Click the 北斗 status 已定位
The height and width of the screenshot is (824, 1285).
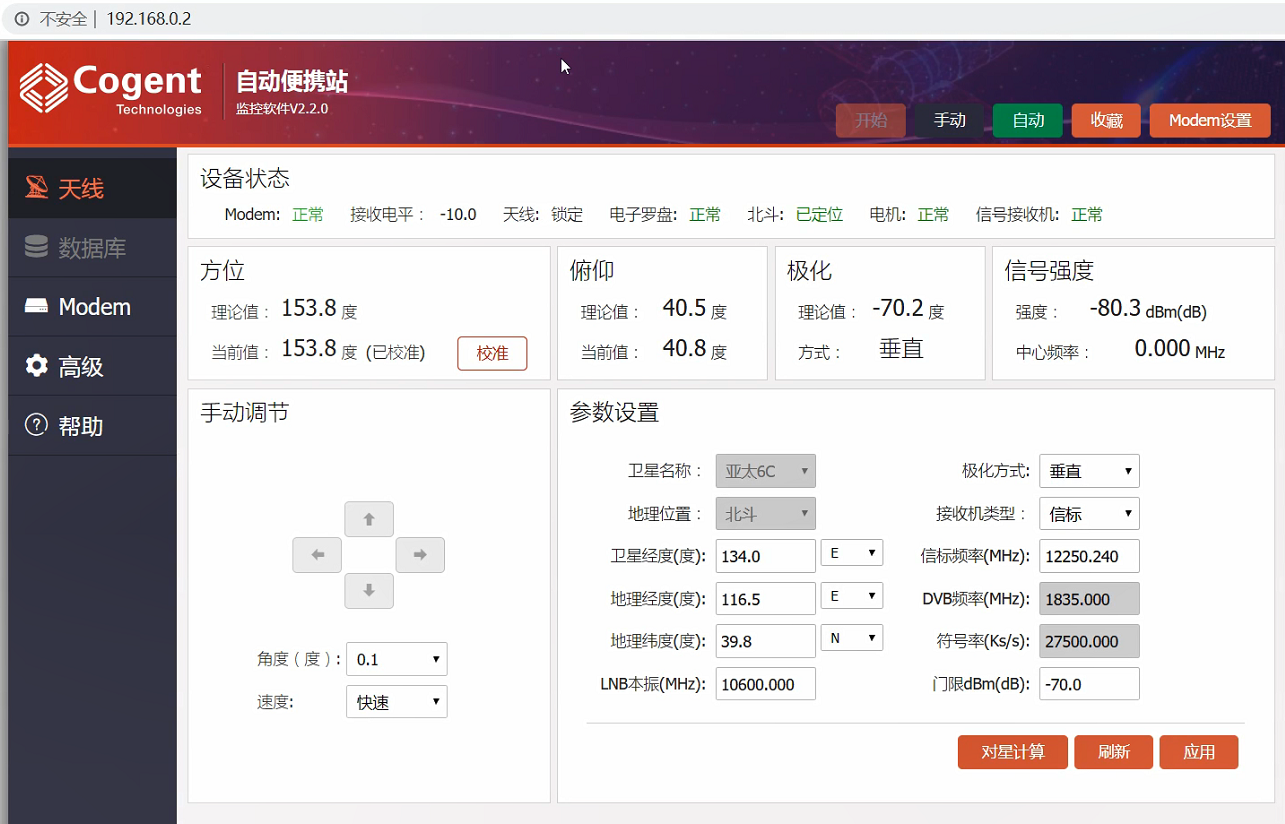(x=819, y=214)
